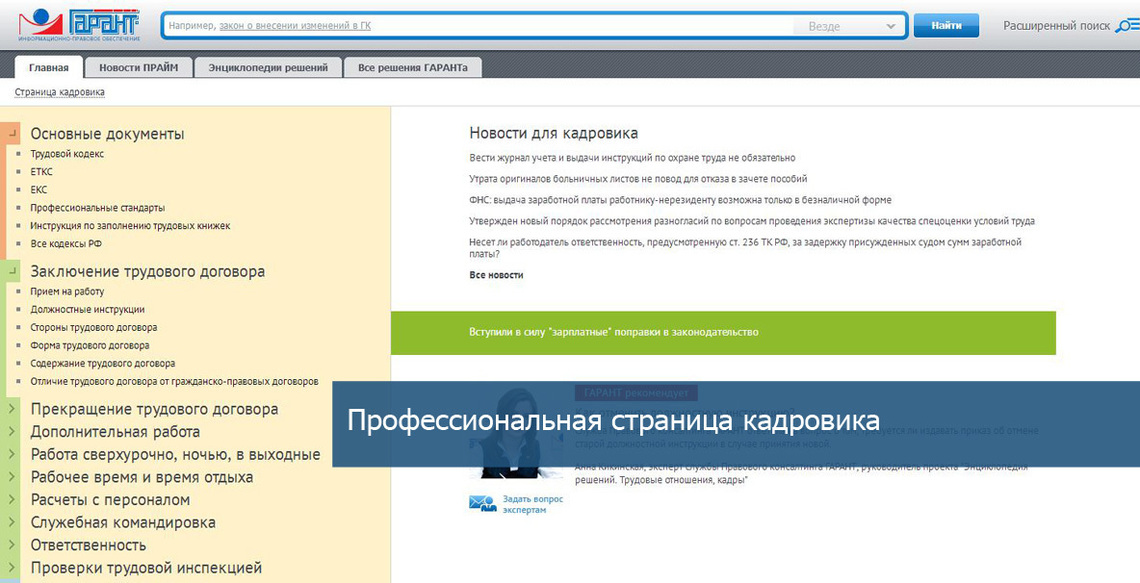The height and width of the screenshot is (583, 1140).
Task: Open the Форма трудового договора link
Action: tap(89, 345)
